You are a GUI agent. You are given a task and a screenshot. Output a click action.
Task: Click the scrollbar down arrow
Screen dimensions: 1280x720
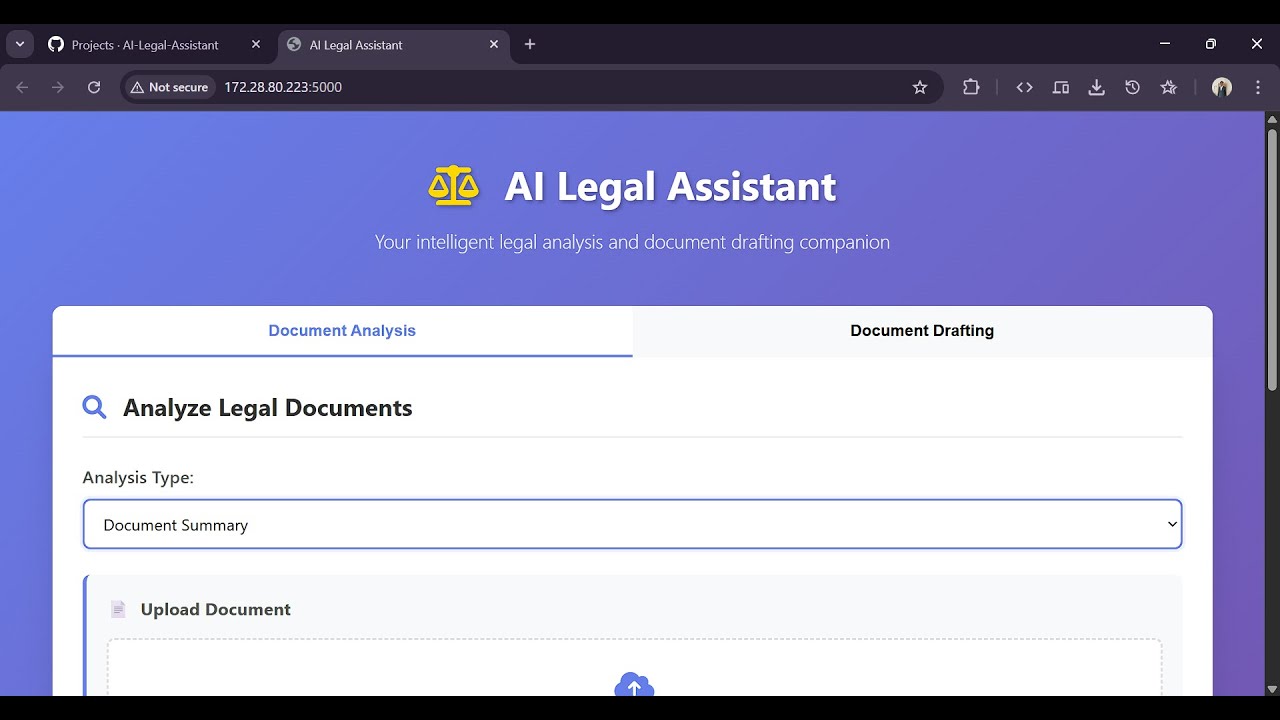(x=1272, y=689)
